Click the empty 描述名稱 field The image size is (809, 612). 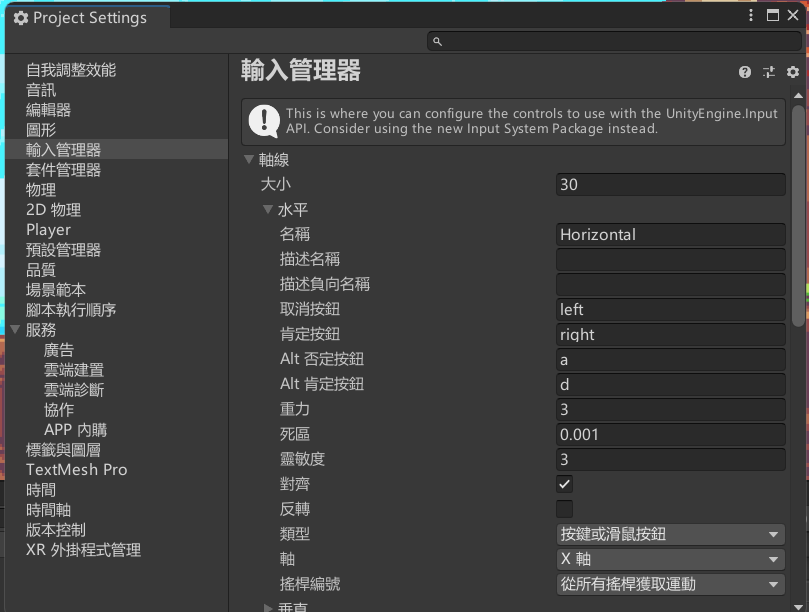click(x=671, y=259)
